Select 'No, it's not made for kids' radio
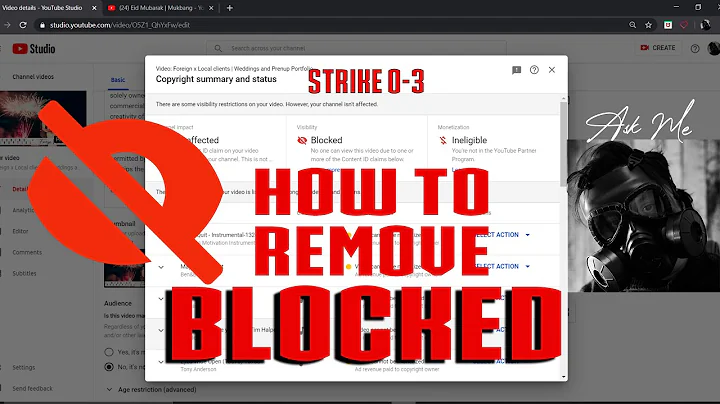The height and width of the screenshot is (404, 720). [x=111, y=368]
